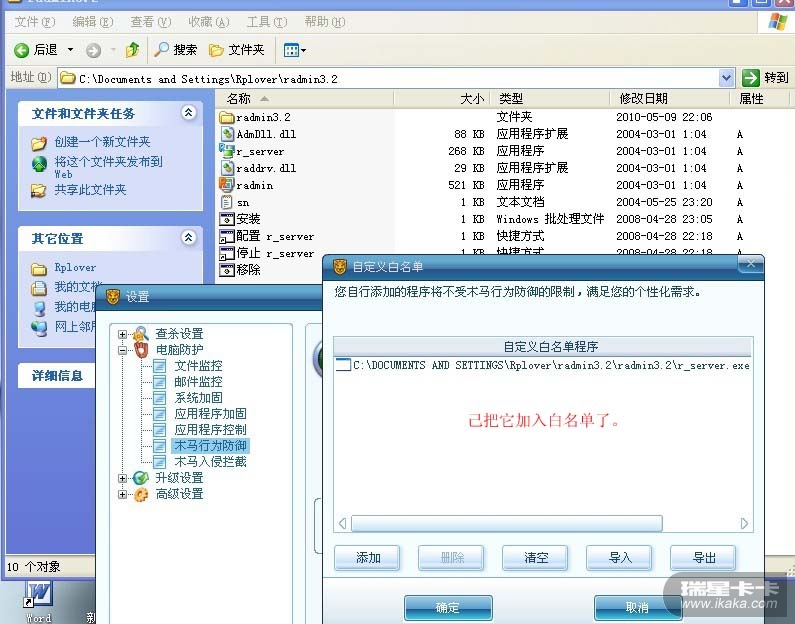Viewport: 795px width, 624px height.
Task: Toggle the 文件夹 folders pane
Action: point(237,50)
